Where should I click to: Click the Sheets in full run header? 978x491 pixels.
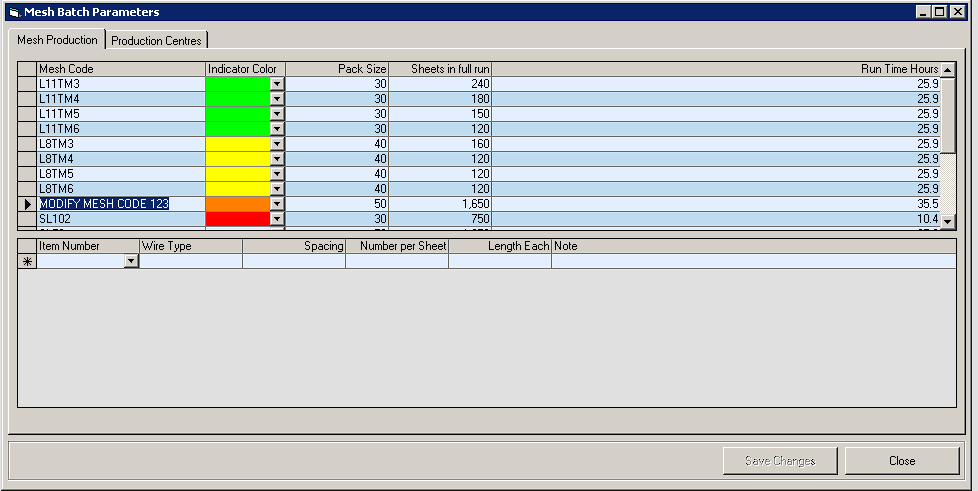tap(440, 69)
